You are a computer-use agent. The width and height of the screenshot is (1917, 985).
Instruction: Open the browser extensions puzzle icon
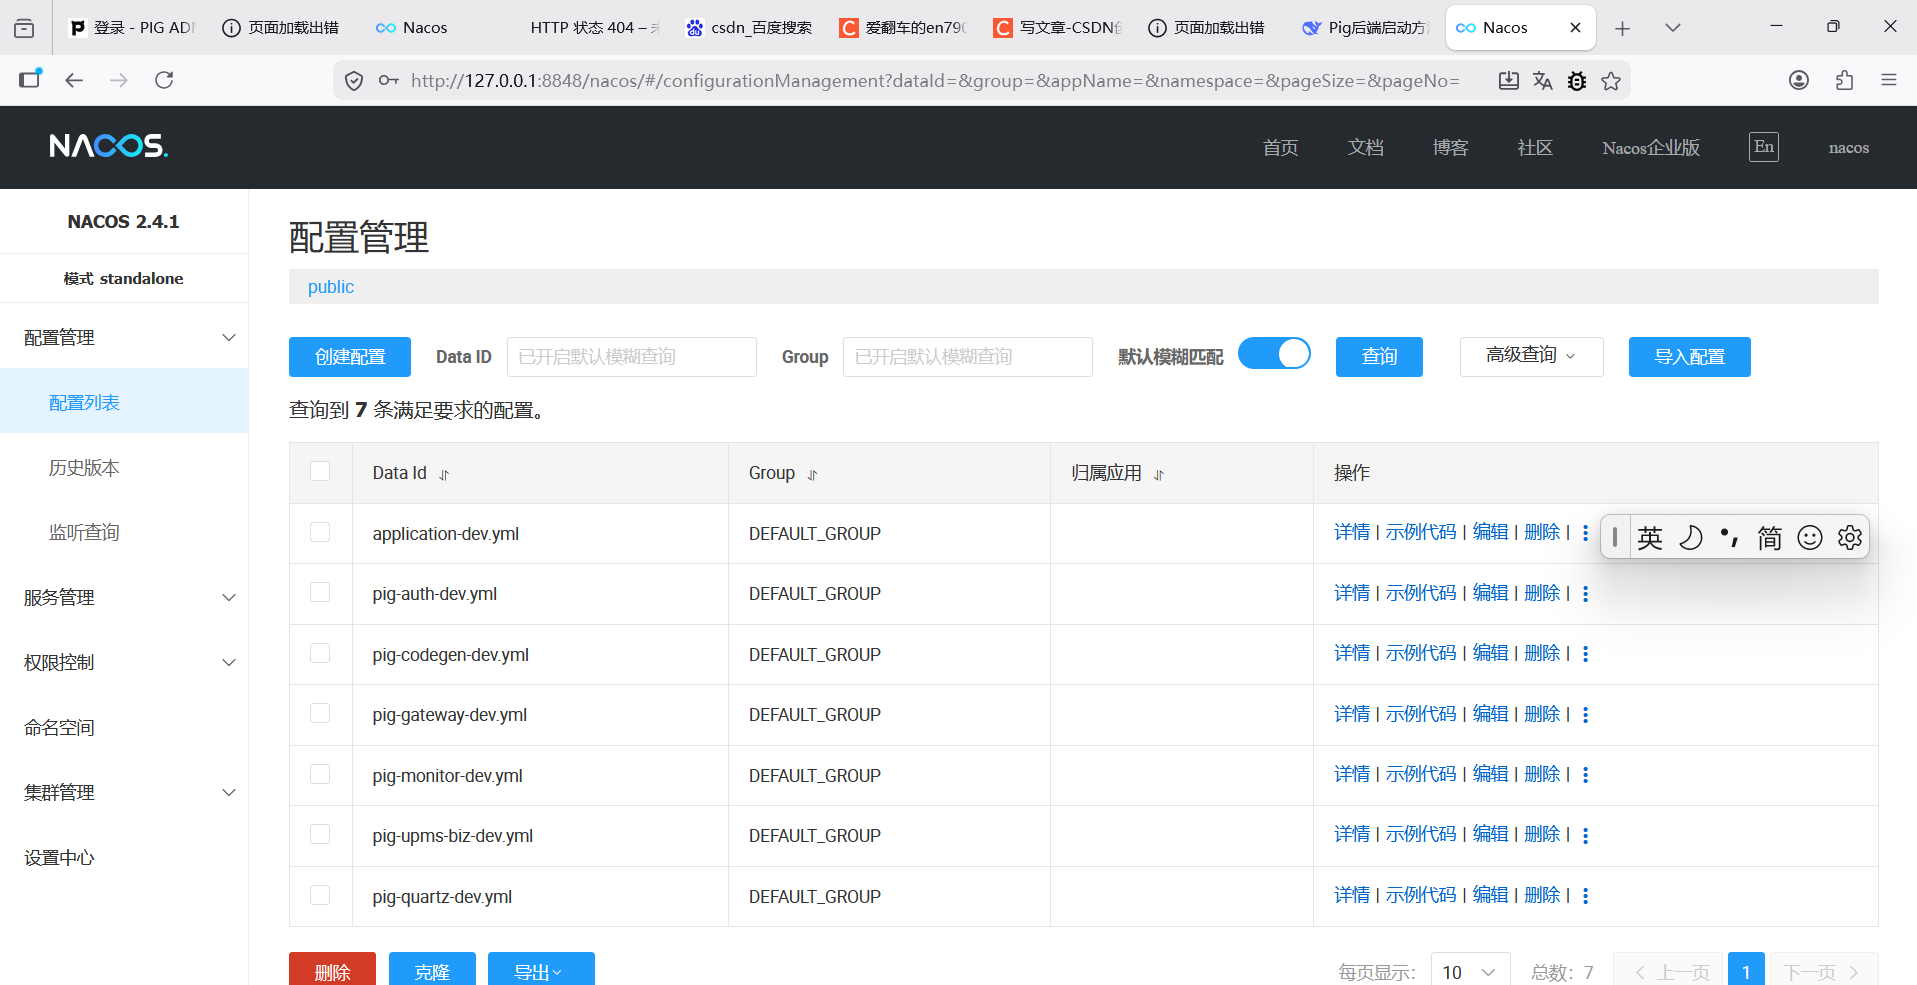click(1845, 80)
